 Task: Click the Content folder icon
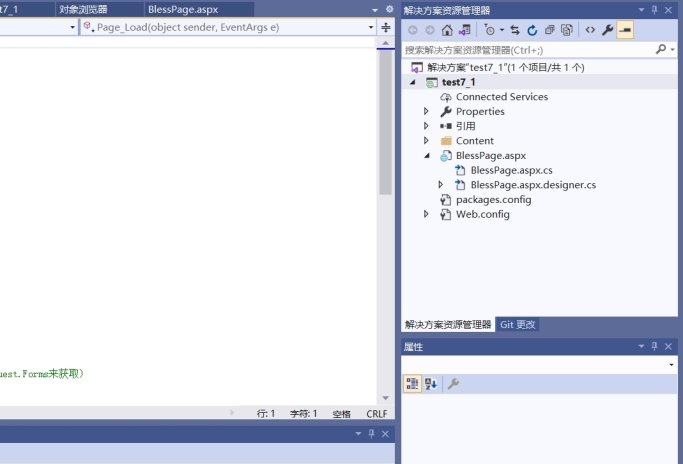(446, 141)
